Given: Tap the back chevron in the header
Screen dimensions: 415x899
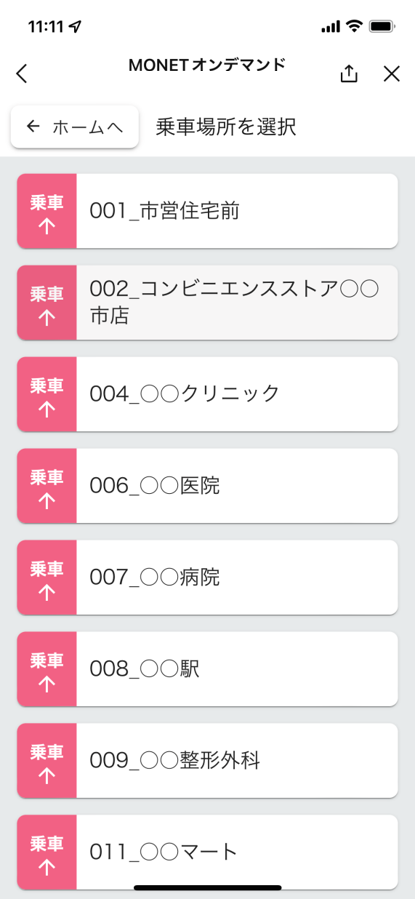Looking at the screenshot, I should pyautogui.click(x=22, y=74).
